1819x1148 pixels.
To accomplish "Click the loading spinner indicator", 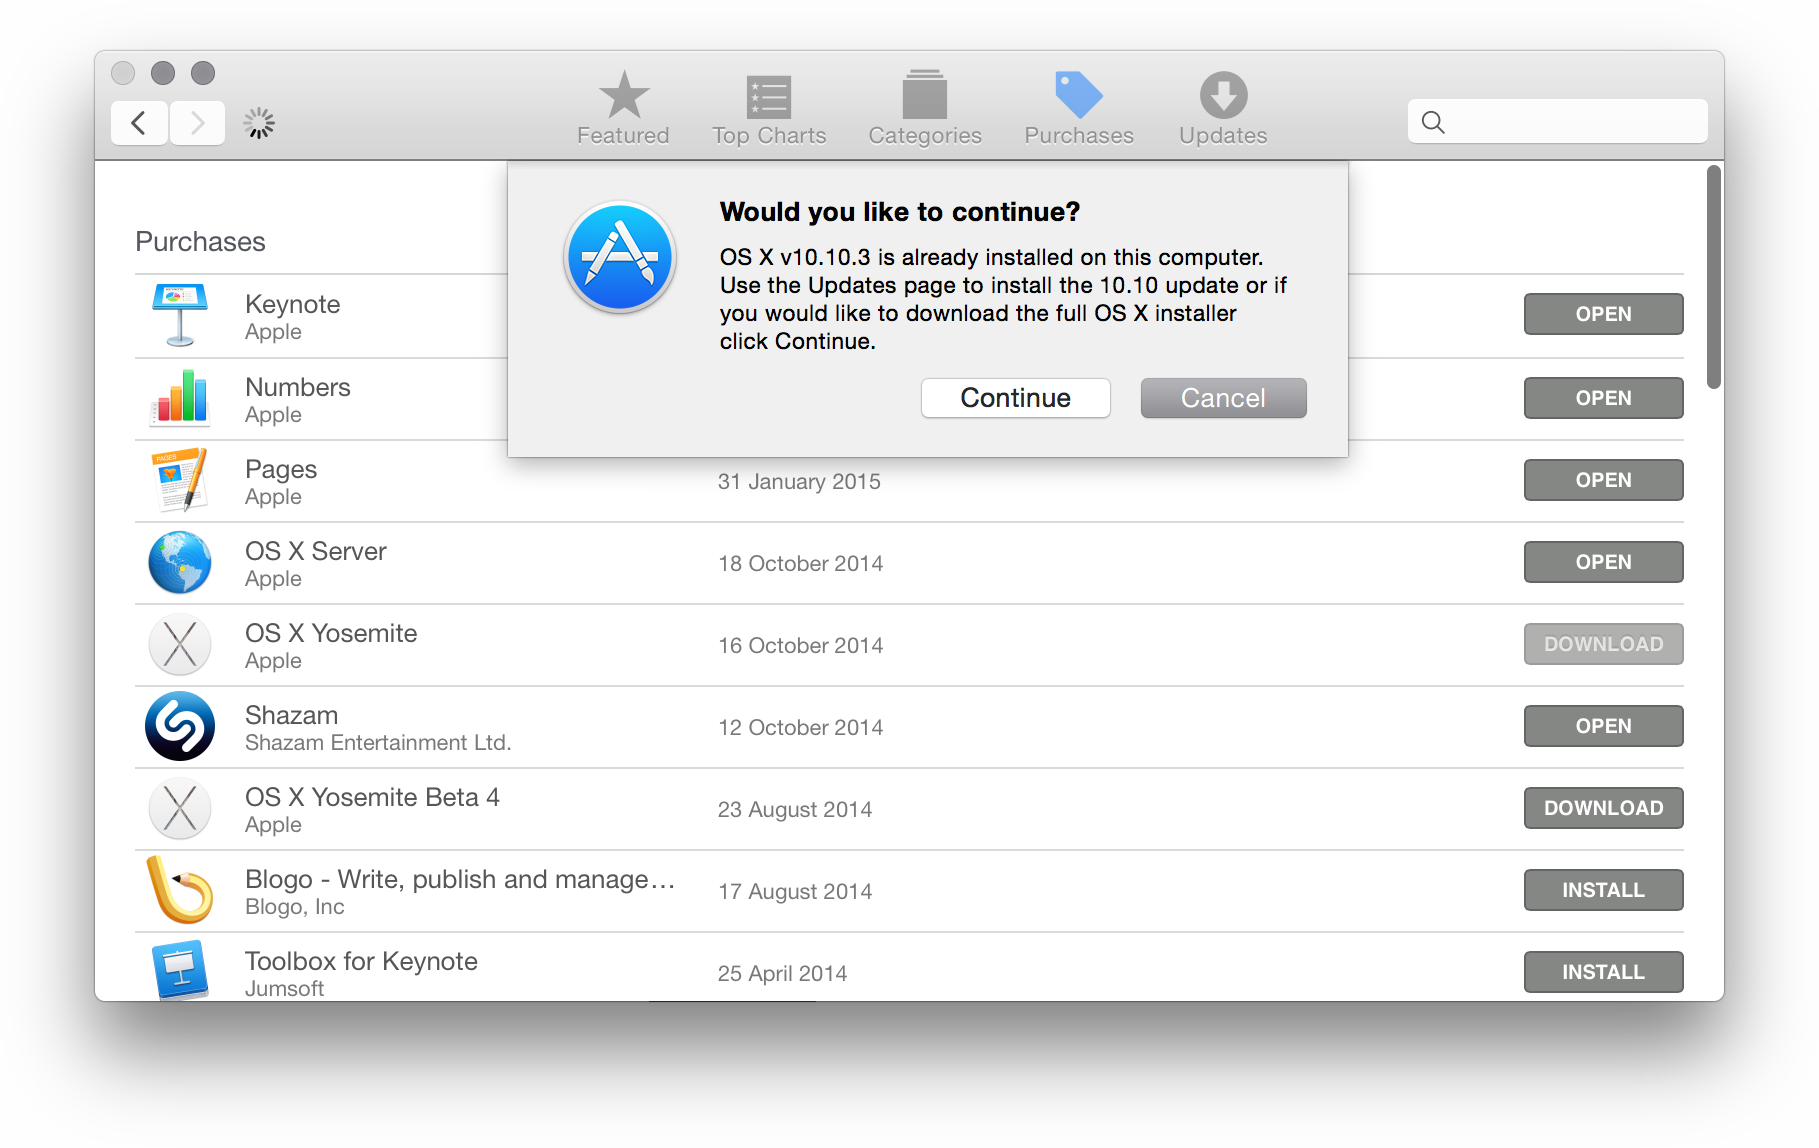I will coord(259,123).
